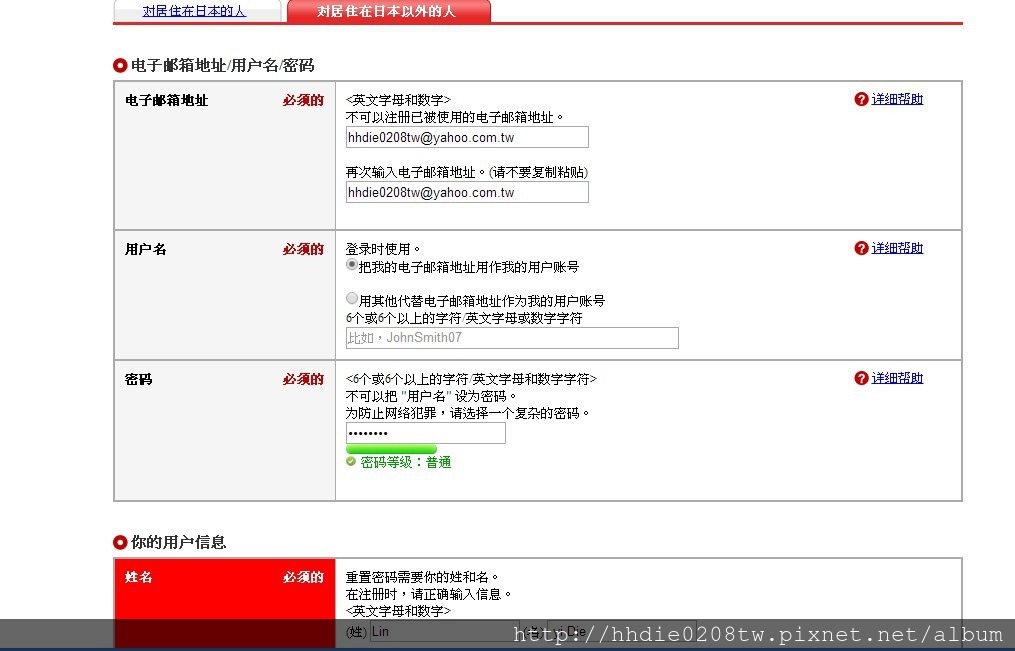
Task: Select radio 把我的电子邮箱地址用作我的用户账号
Action: coord(352,266)
